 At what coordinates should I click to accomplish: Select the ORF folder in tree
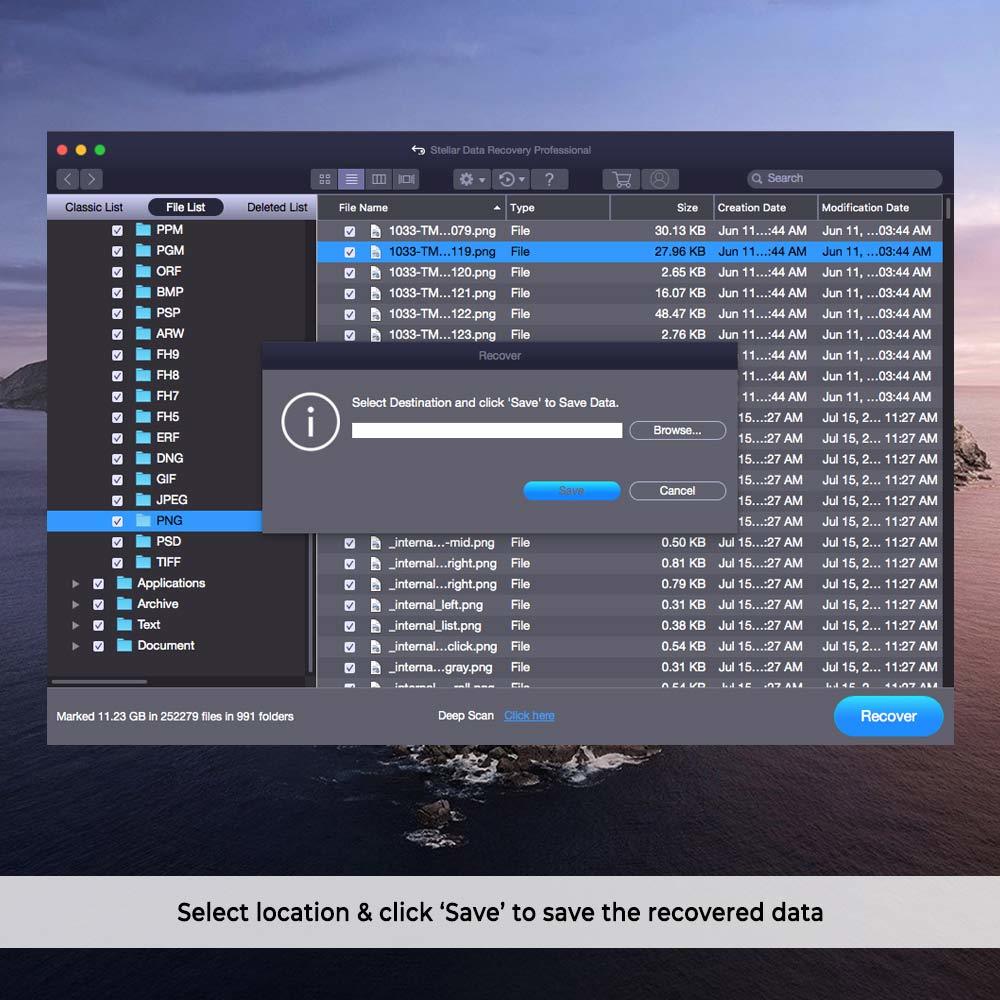click(168, 271)
